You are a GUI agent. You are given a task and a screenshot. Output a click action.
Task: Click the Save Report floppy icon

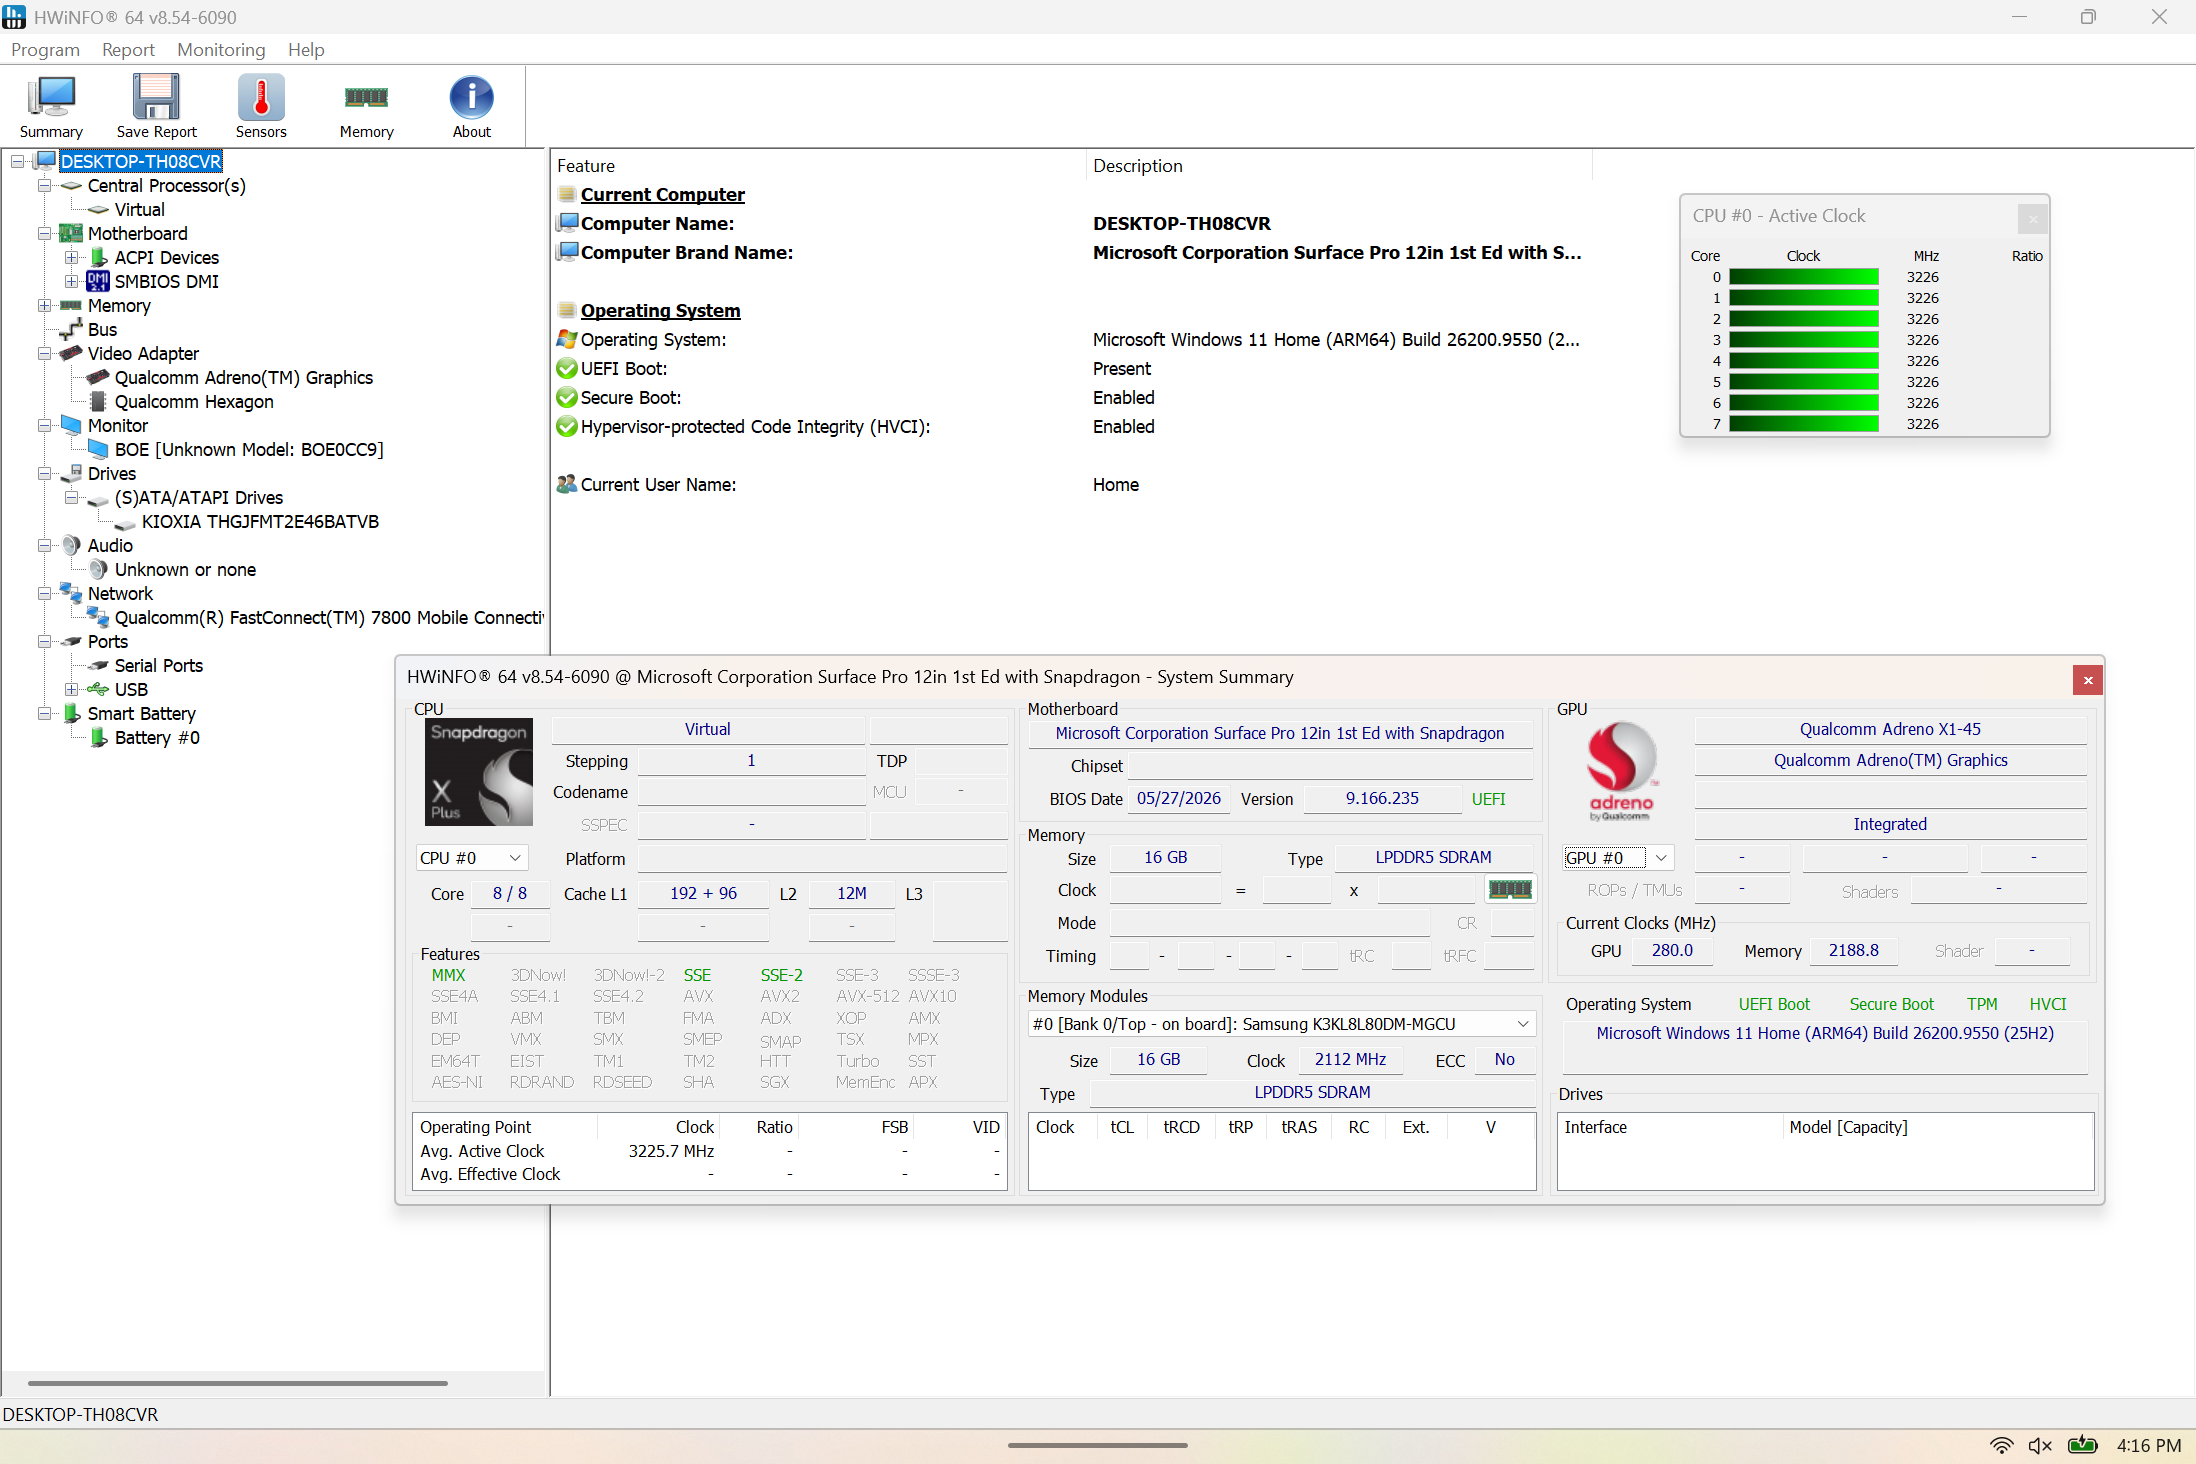point(156,107)
